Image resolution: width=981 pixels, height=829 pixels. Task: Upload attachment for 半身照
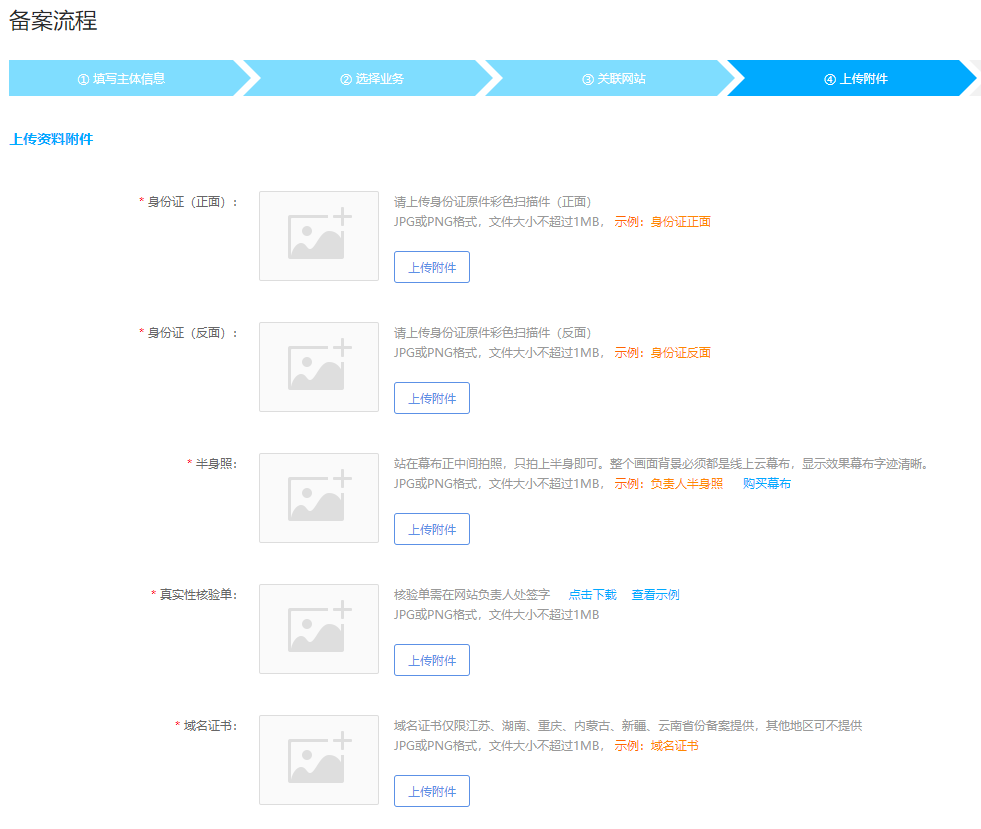pyautogui.click(x=431, y=529)
